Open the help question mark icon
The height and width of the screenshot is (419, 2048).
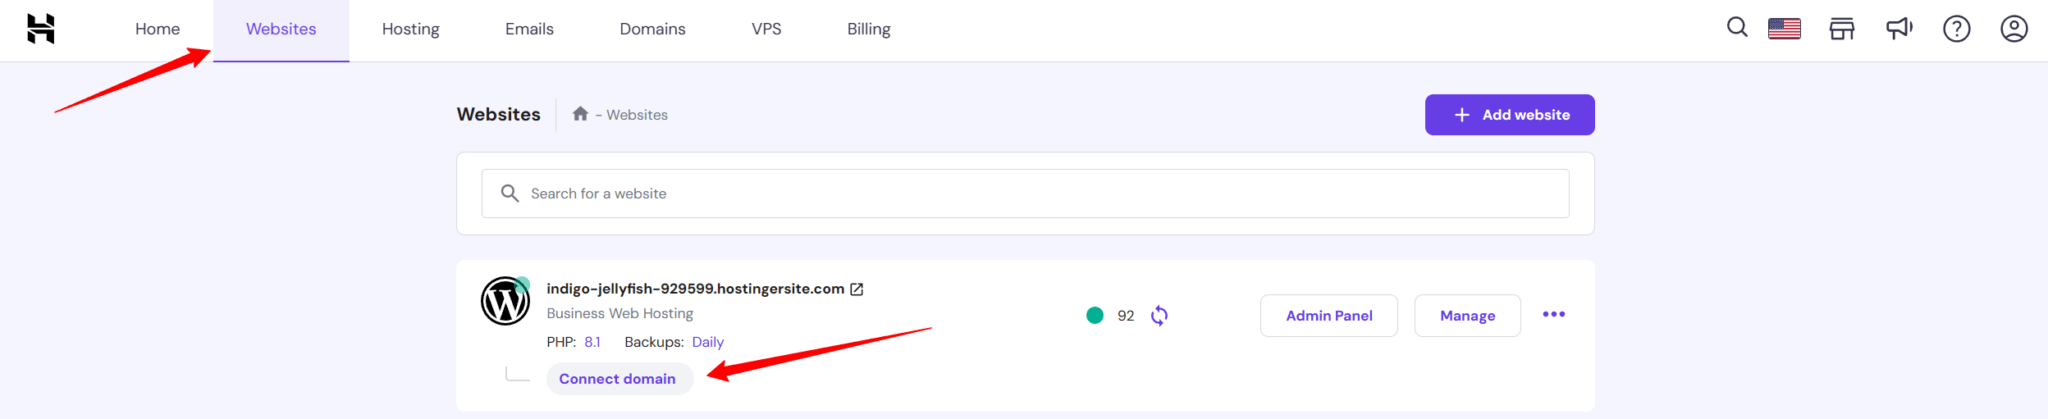pyautogui.click(x=1956, y=29)
